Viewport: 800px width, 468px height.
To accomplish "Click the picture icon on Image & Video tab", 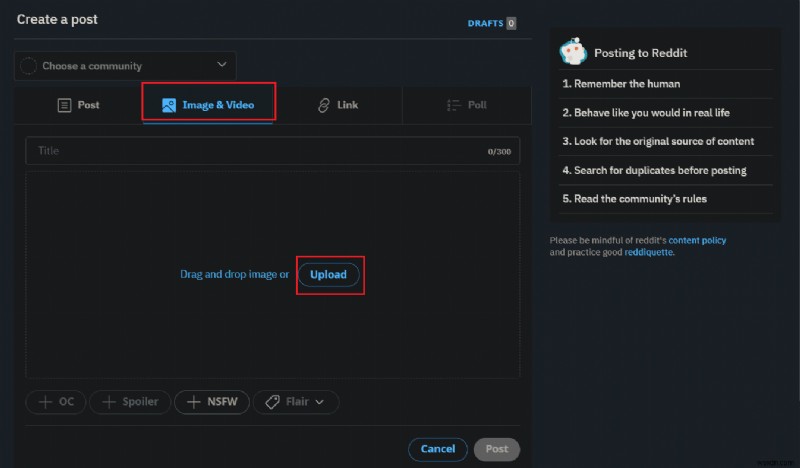I will (169, 105).
